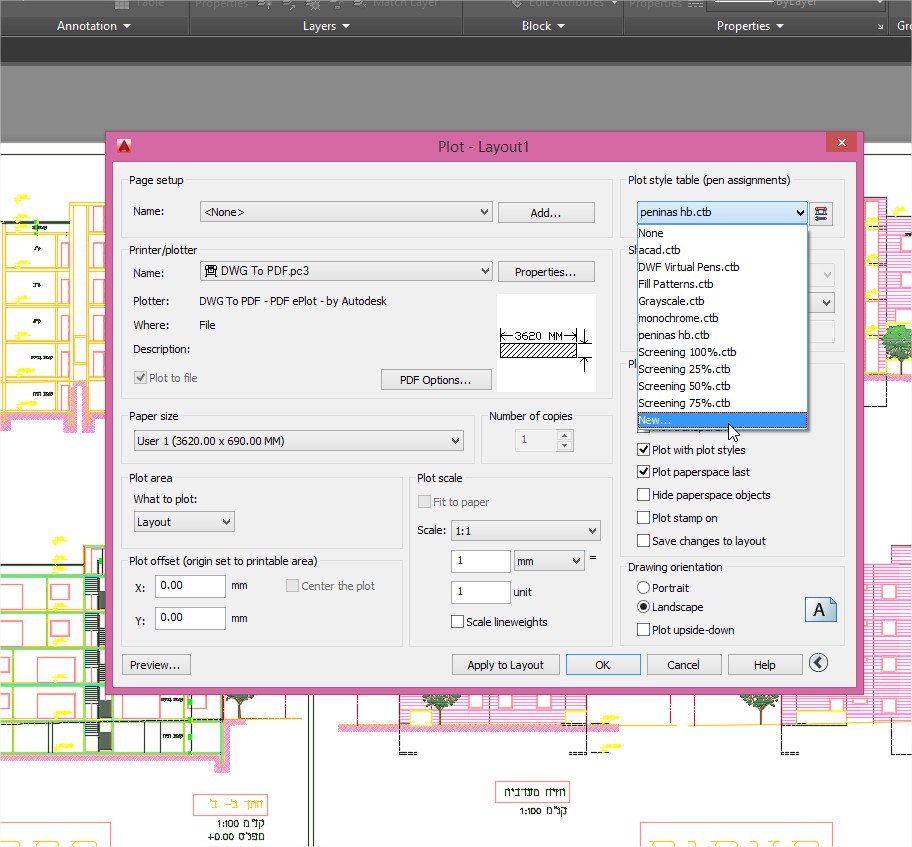Click the collapse dialog arrow icon

[x=820, y=664]
